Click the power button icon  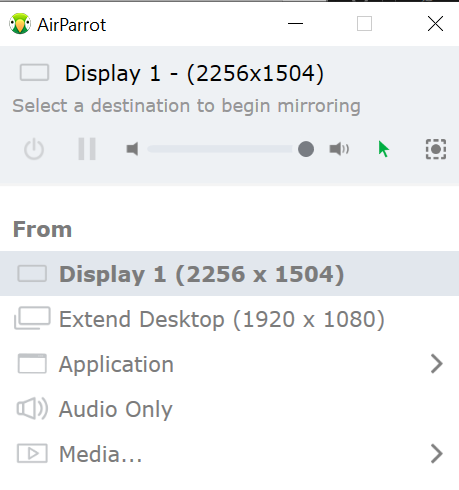coord(34,149)
